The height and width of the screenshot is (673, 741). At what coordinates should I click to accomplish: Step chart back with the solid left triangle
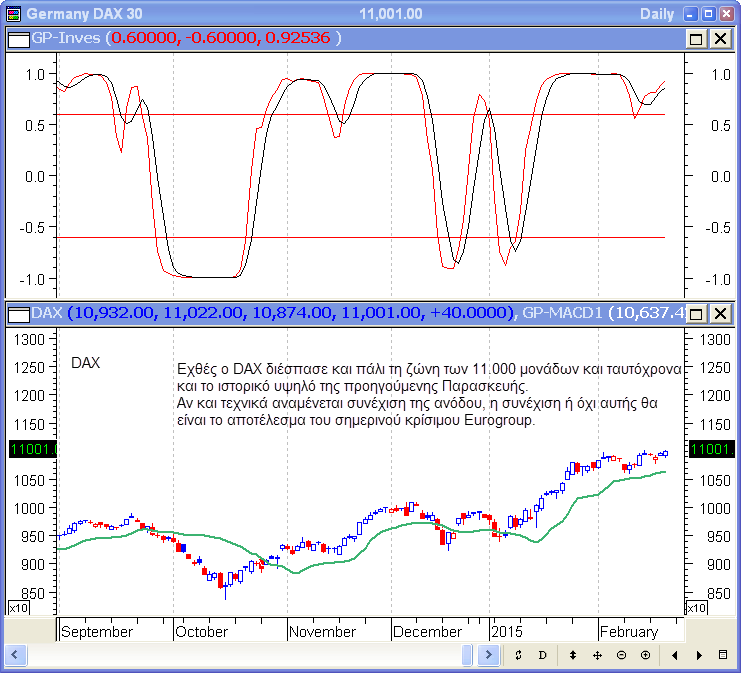675,655
